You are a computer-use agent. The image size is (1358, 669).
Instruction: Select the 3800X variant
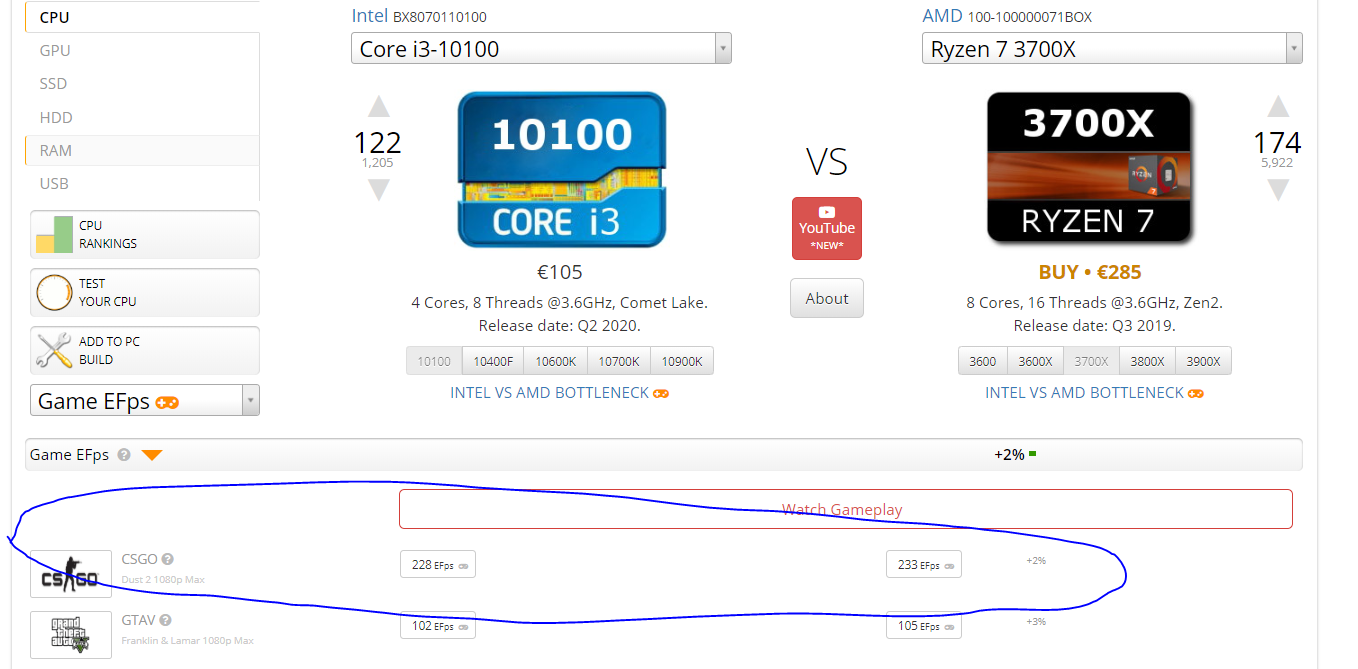tap(1147, 361)
